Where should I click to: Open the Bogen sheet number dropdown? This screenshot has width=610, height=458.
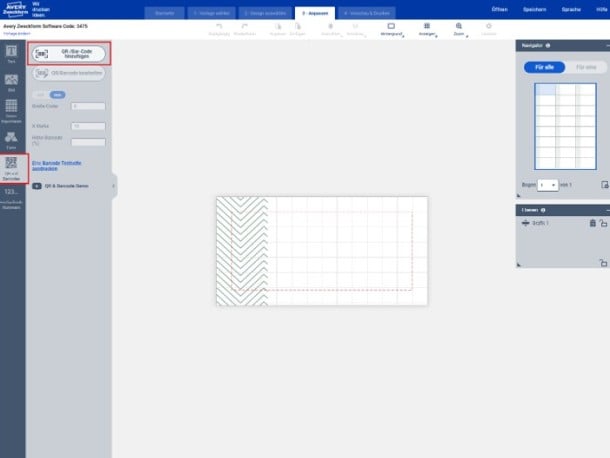(548, 185)
